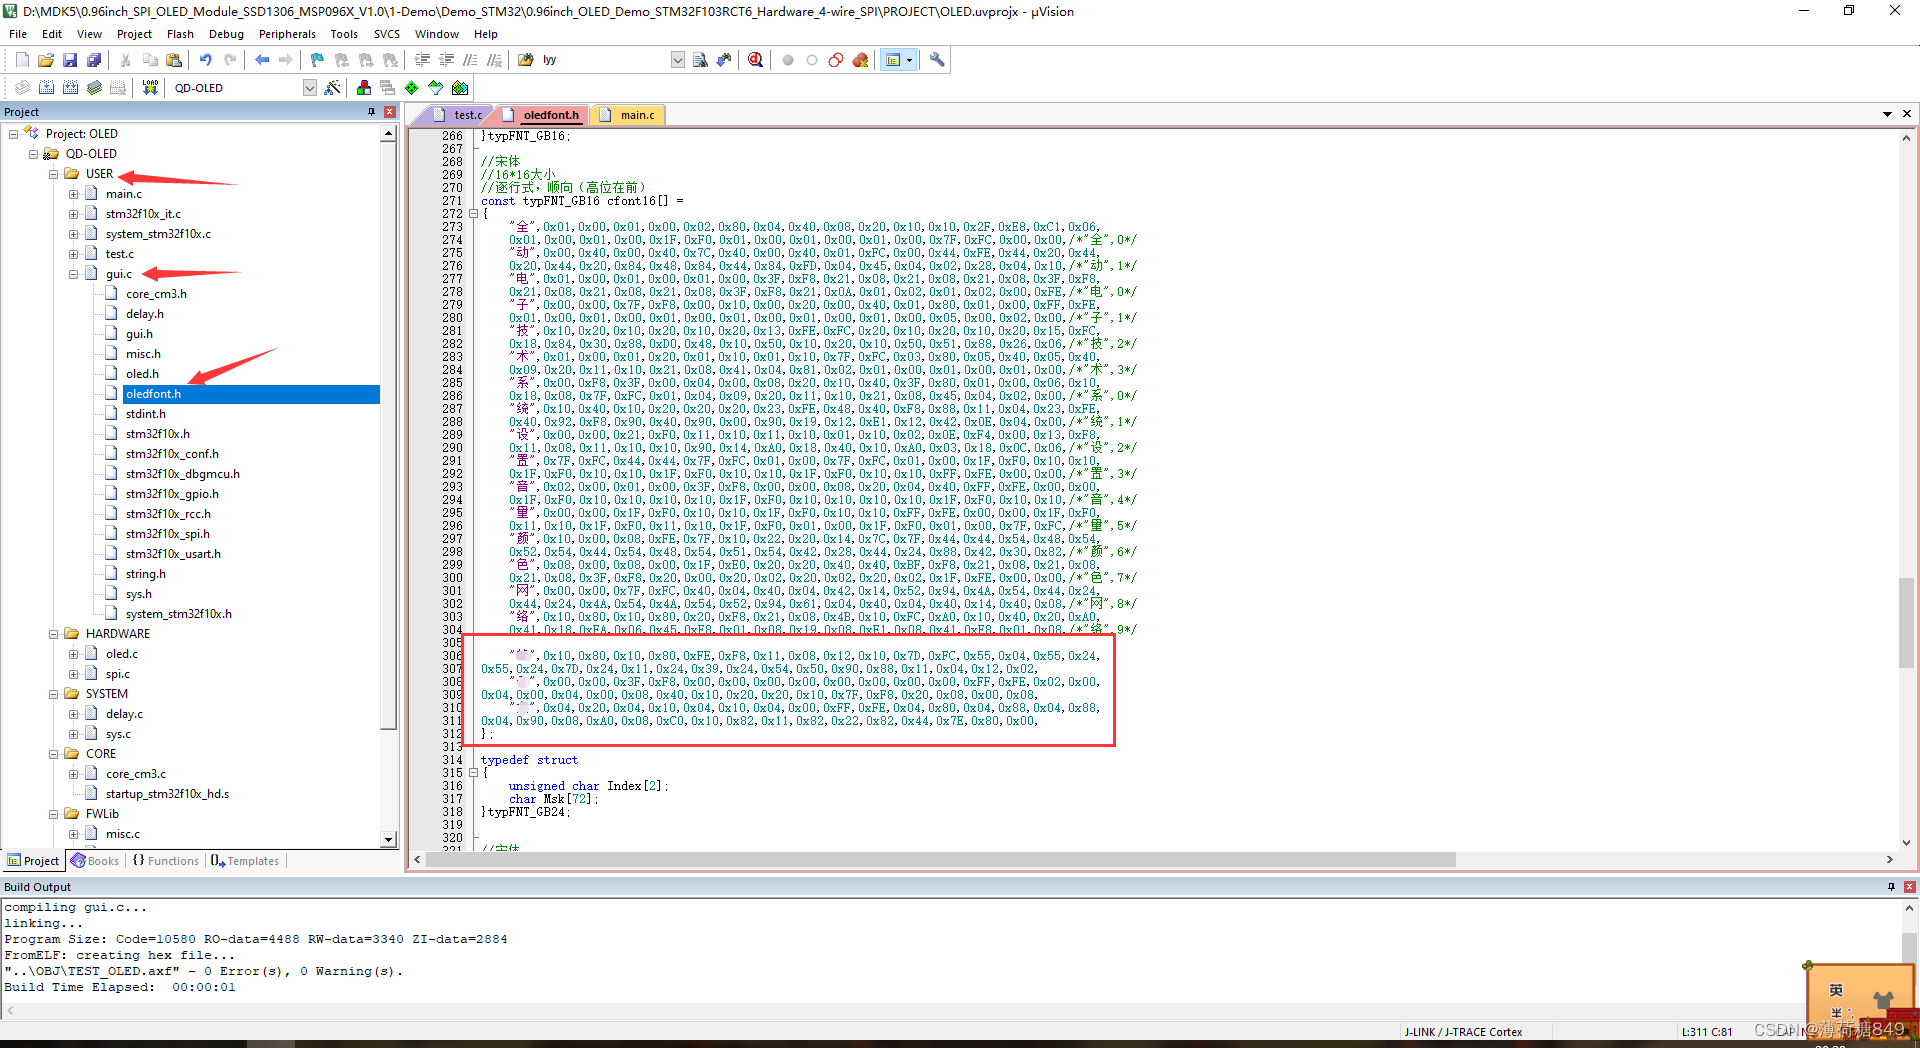Click the Functions pane button
Screen dimensions: 1920x1048
click(165, 860)
